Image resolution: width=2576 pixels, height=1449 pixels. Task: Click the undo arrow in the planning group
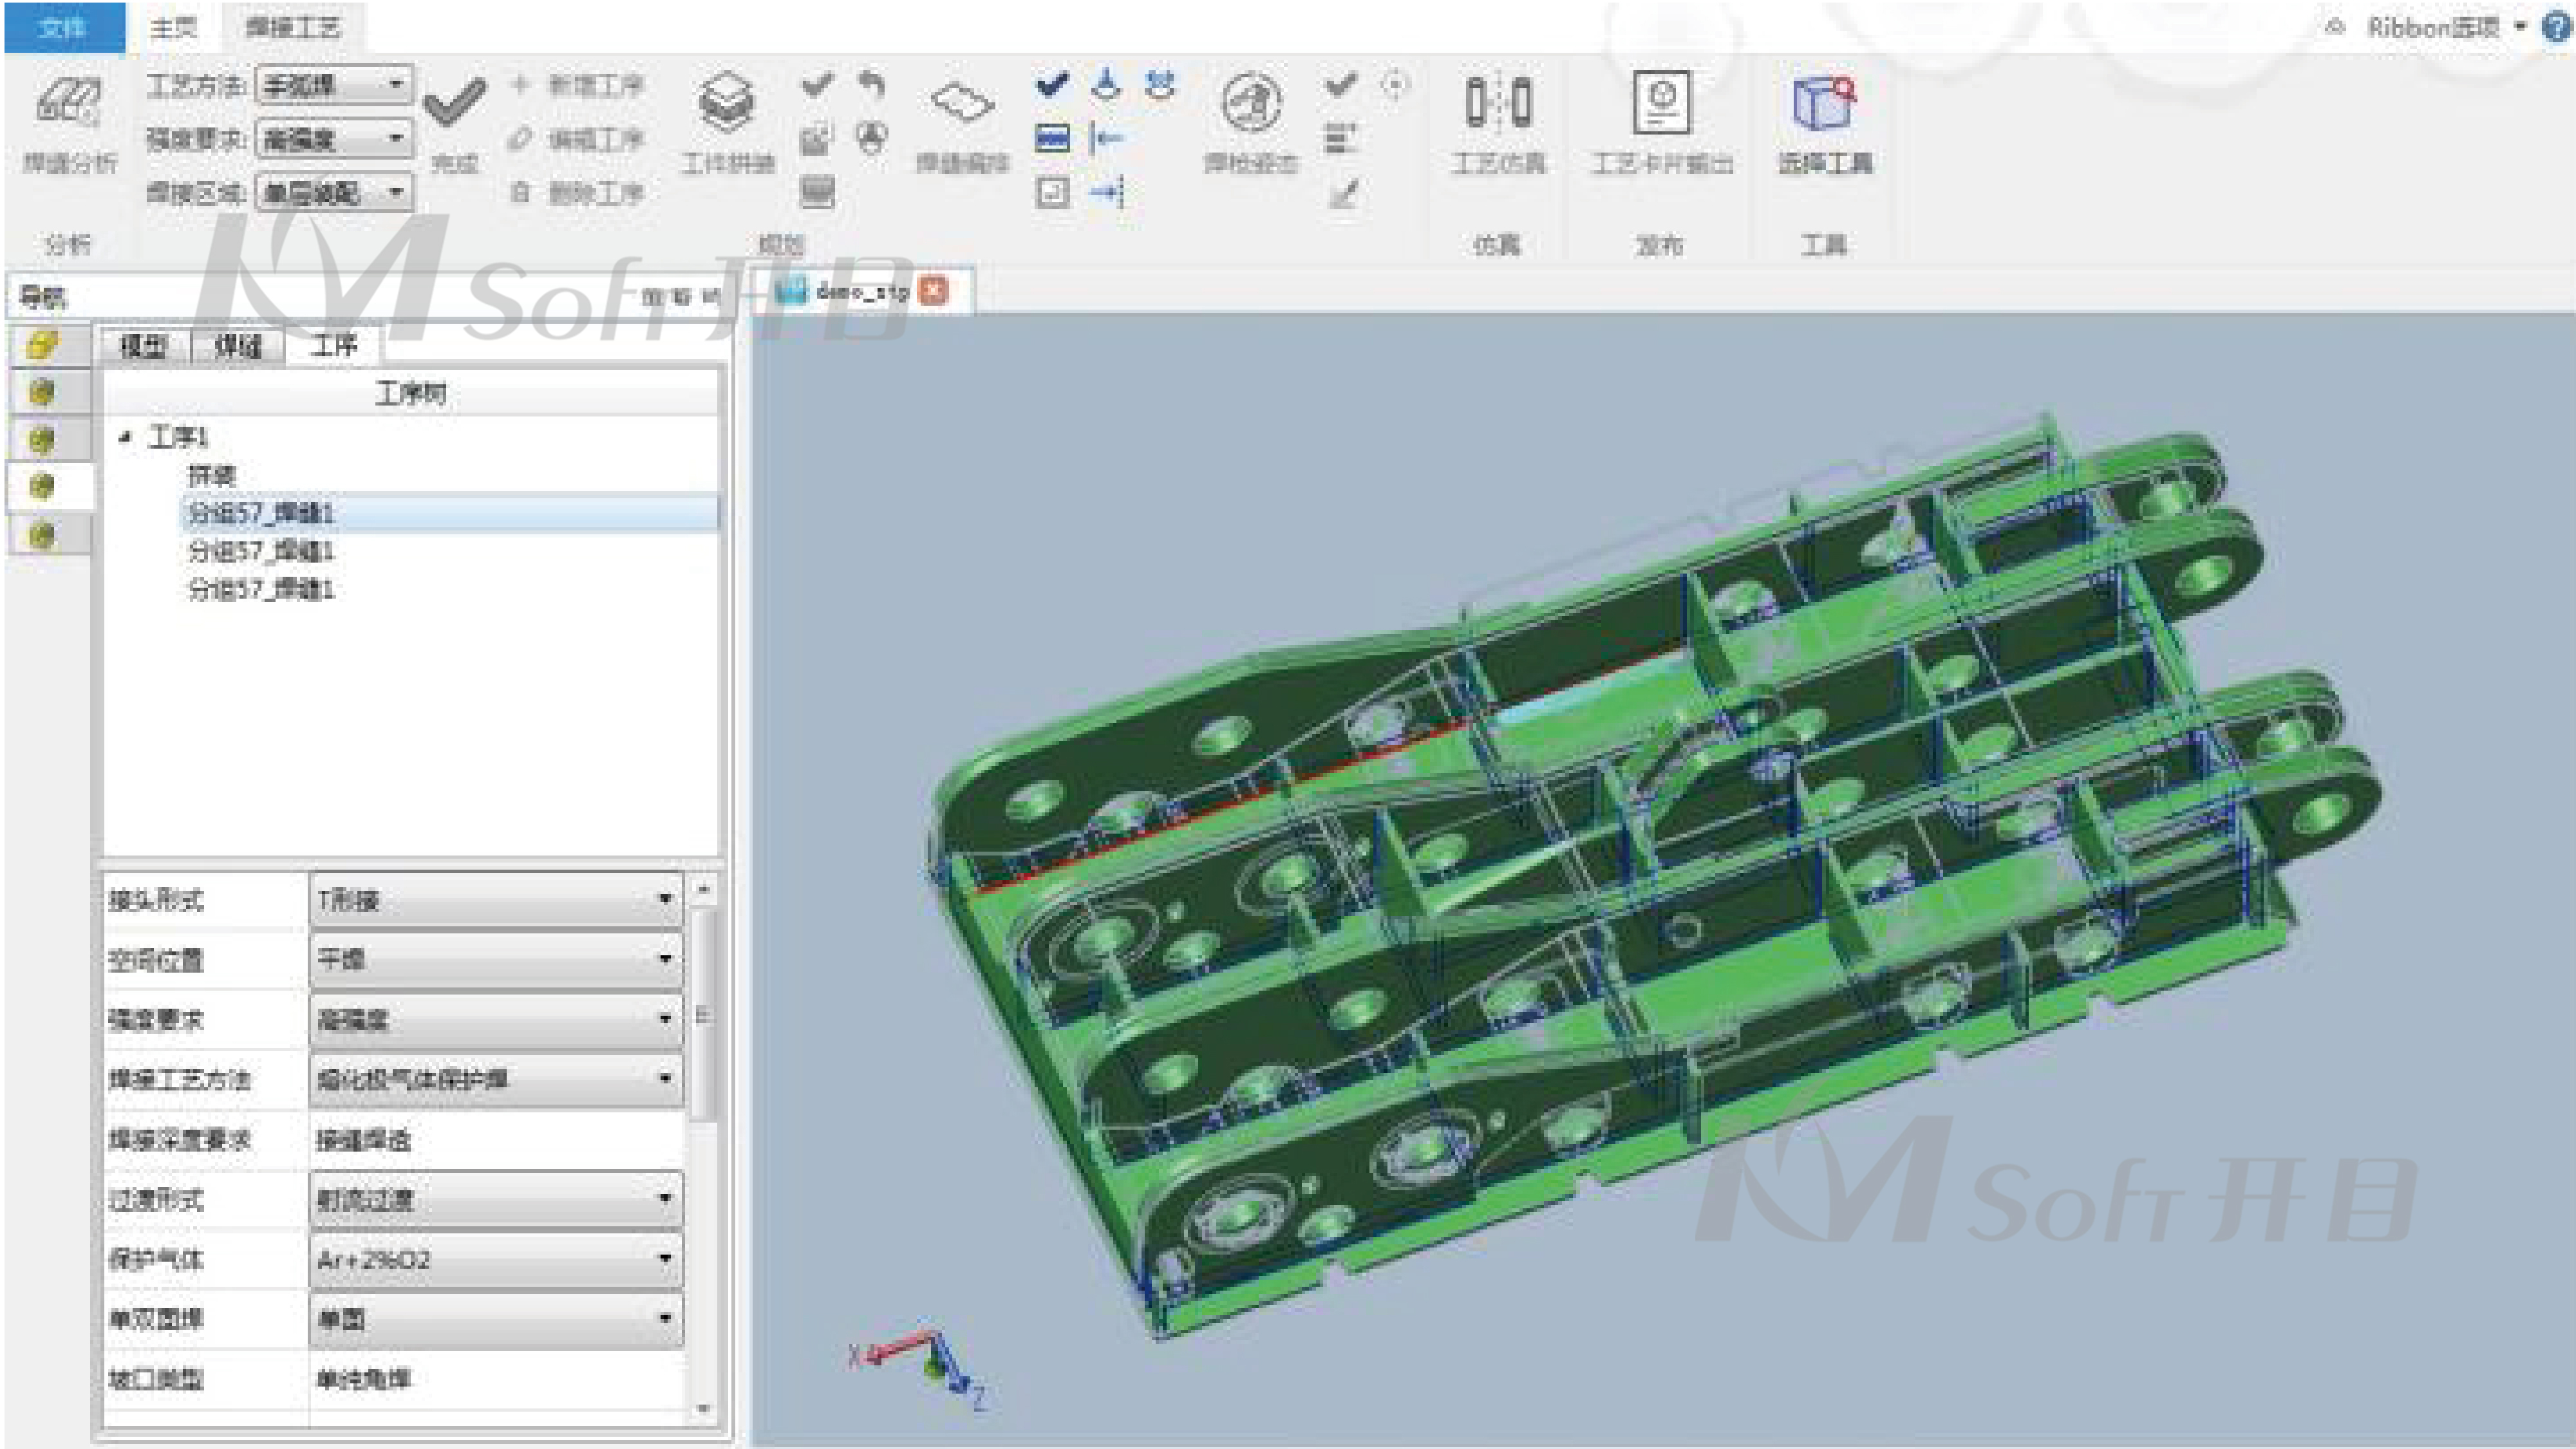click(872, 85)
